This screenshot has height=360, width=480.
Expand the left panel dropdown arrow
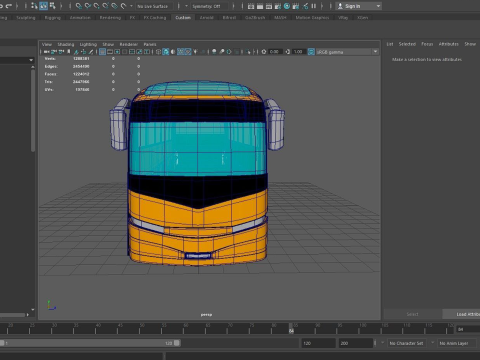(31, 60)
